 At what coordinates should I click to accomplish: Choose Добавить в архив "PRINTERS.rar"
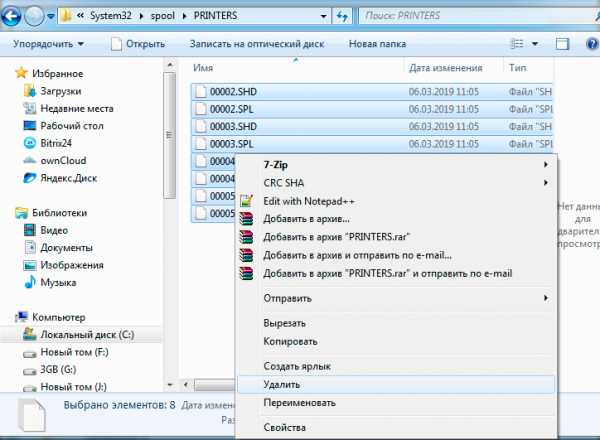coord(396,237)
